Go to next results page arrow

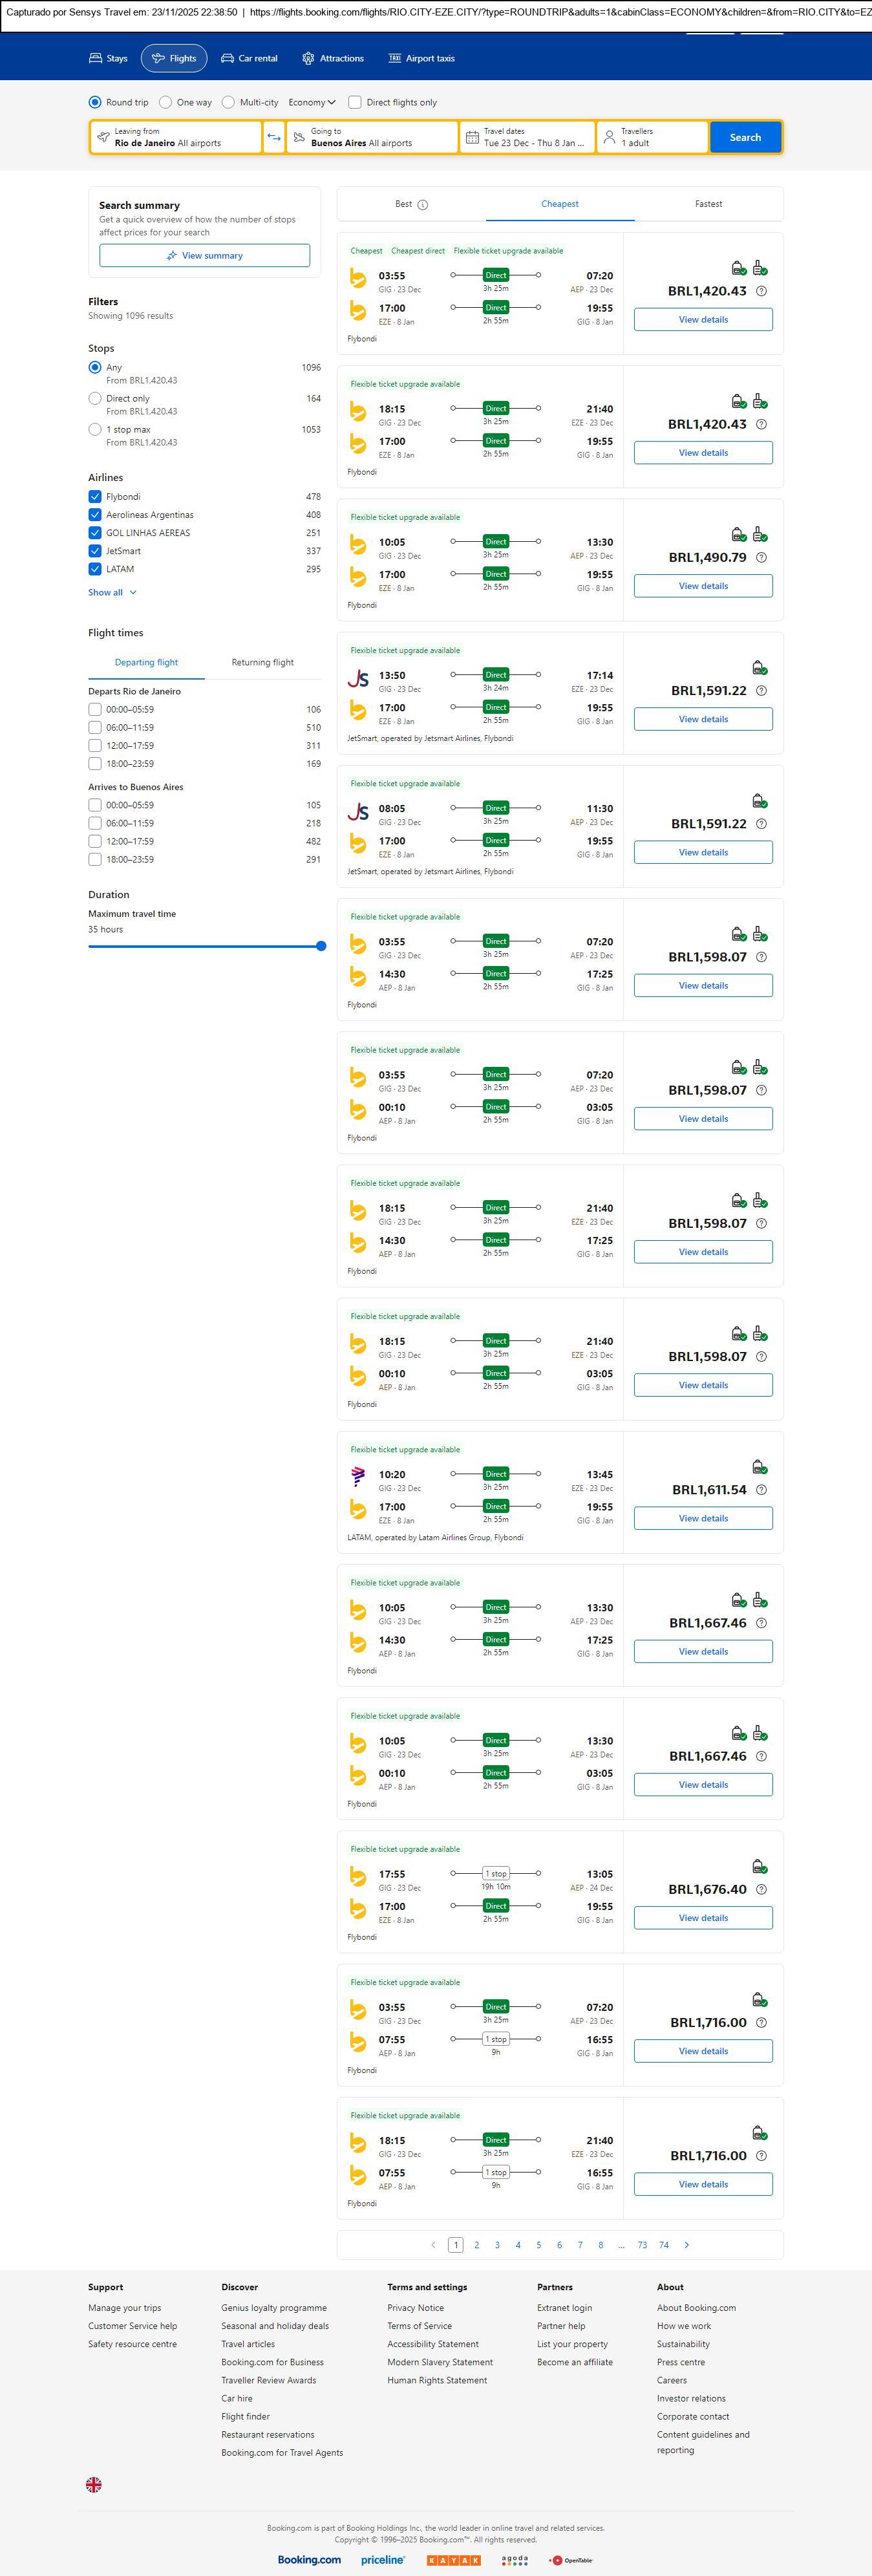686,2245
